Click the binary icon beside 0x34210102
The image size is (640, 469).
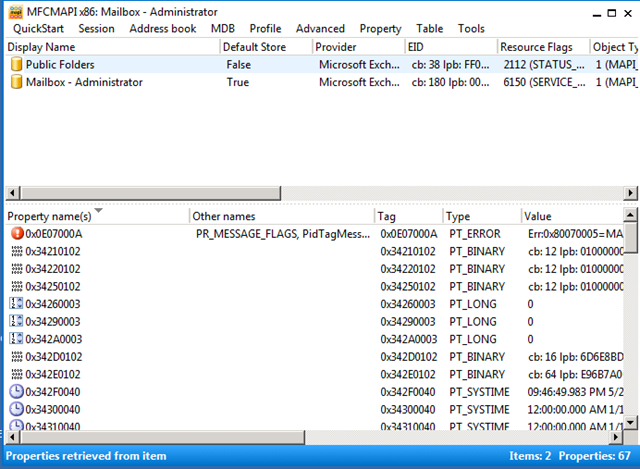[17, 251]
